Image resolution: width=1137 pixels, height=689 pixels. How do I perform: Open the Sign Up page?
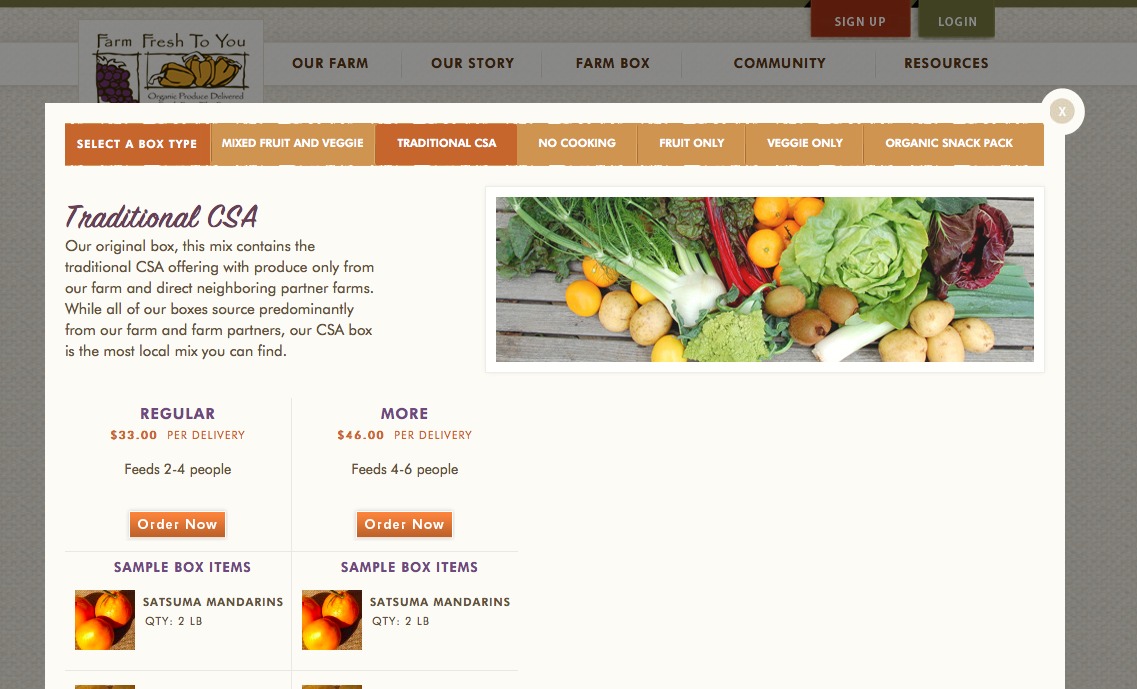point(860,20)
